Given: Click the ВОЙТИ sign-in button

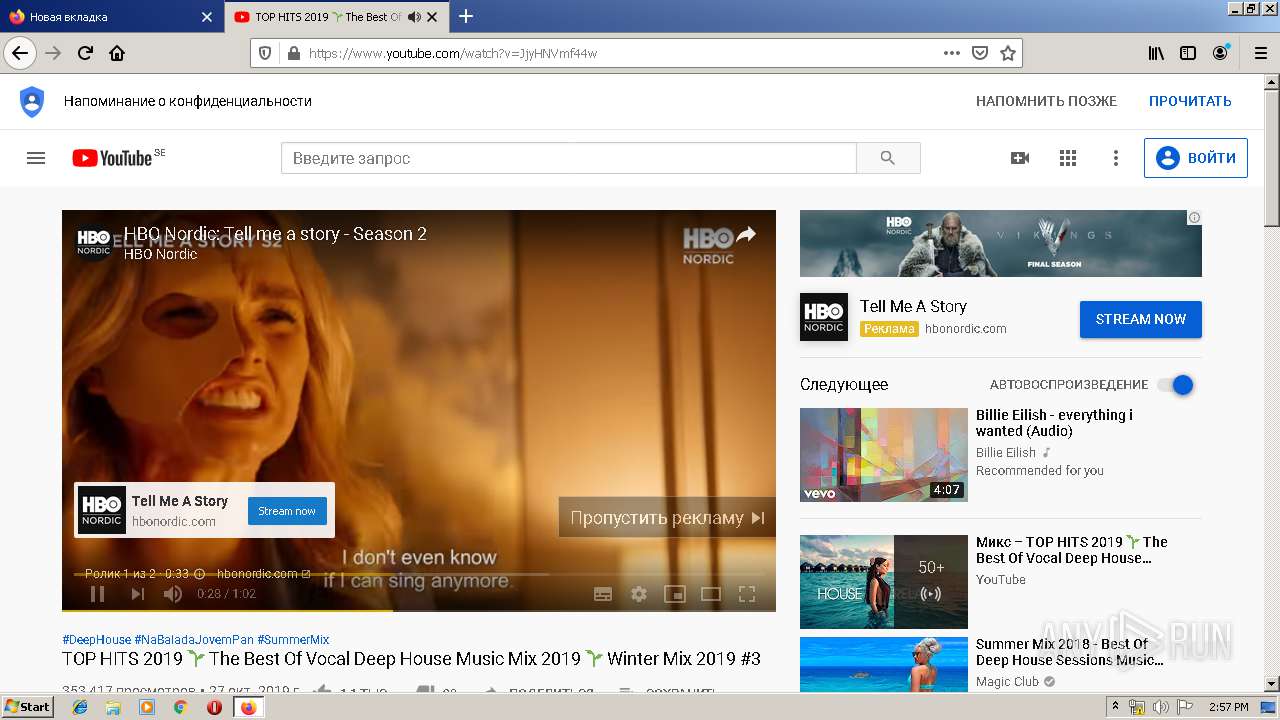Looking at the screenshot, I should (1196, 158).
